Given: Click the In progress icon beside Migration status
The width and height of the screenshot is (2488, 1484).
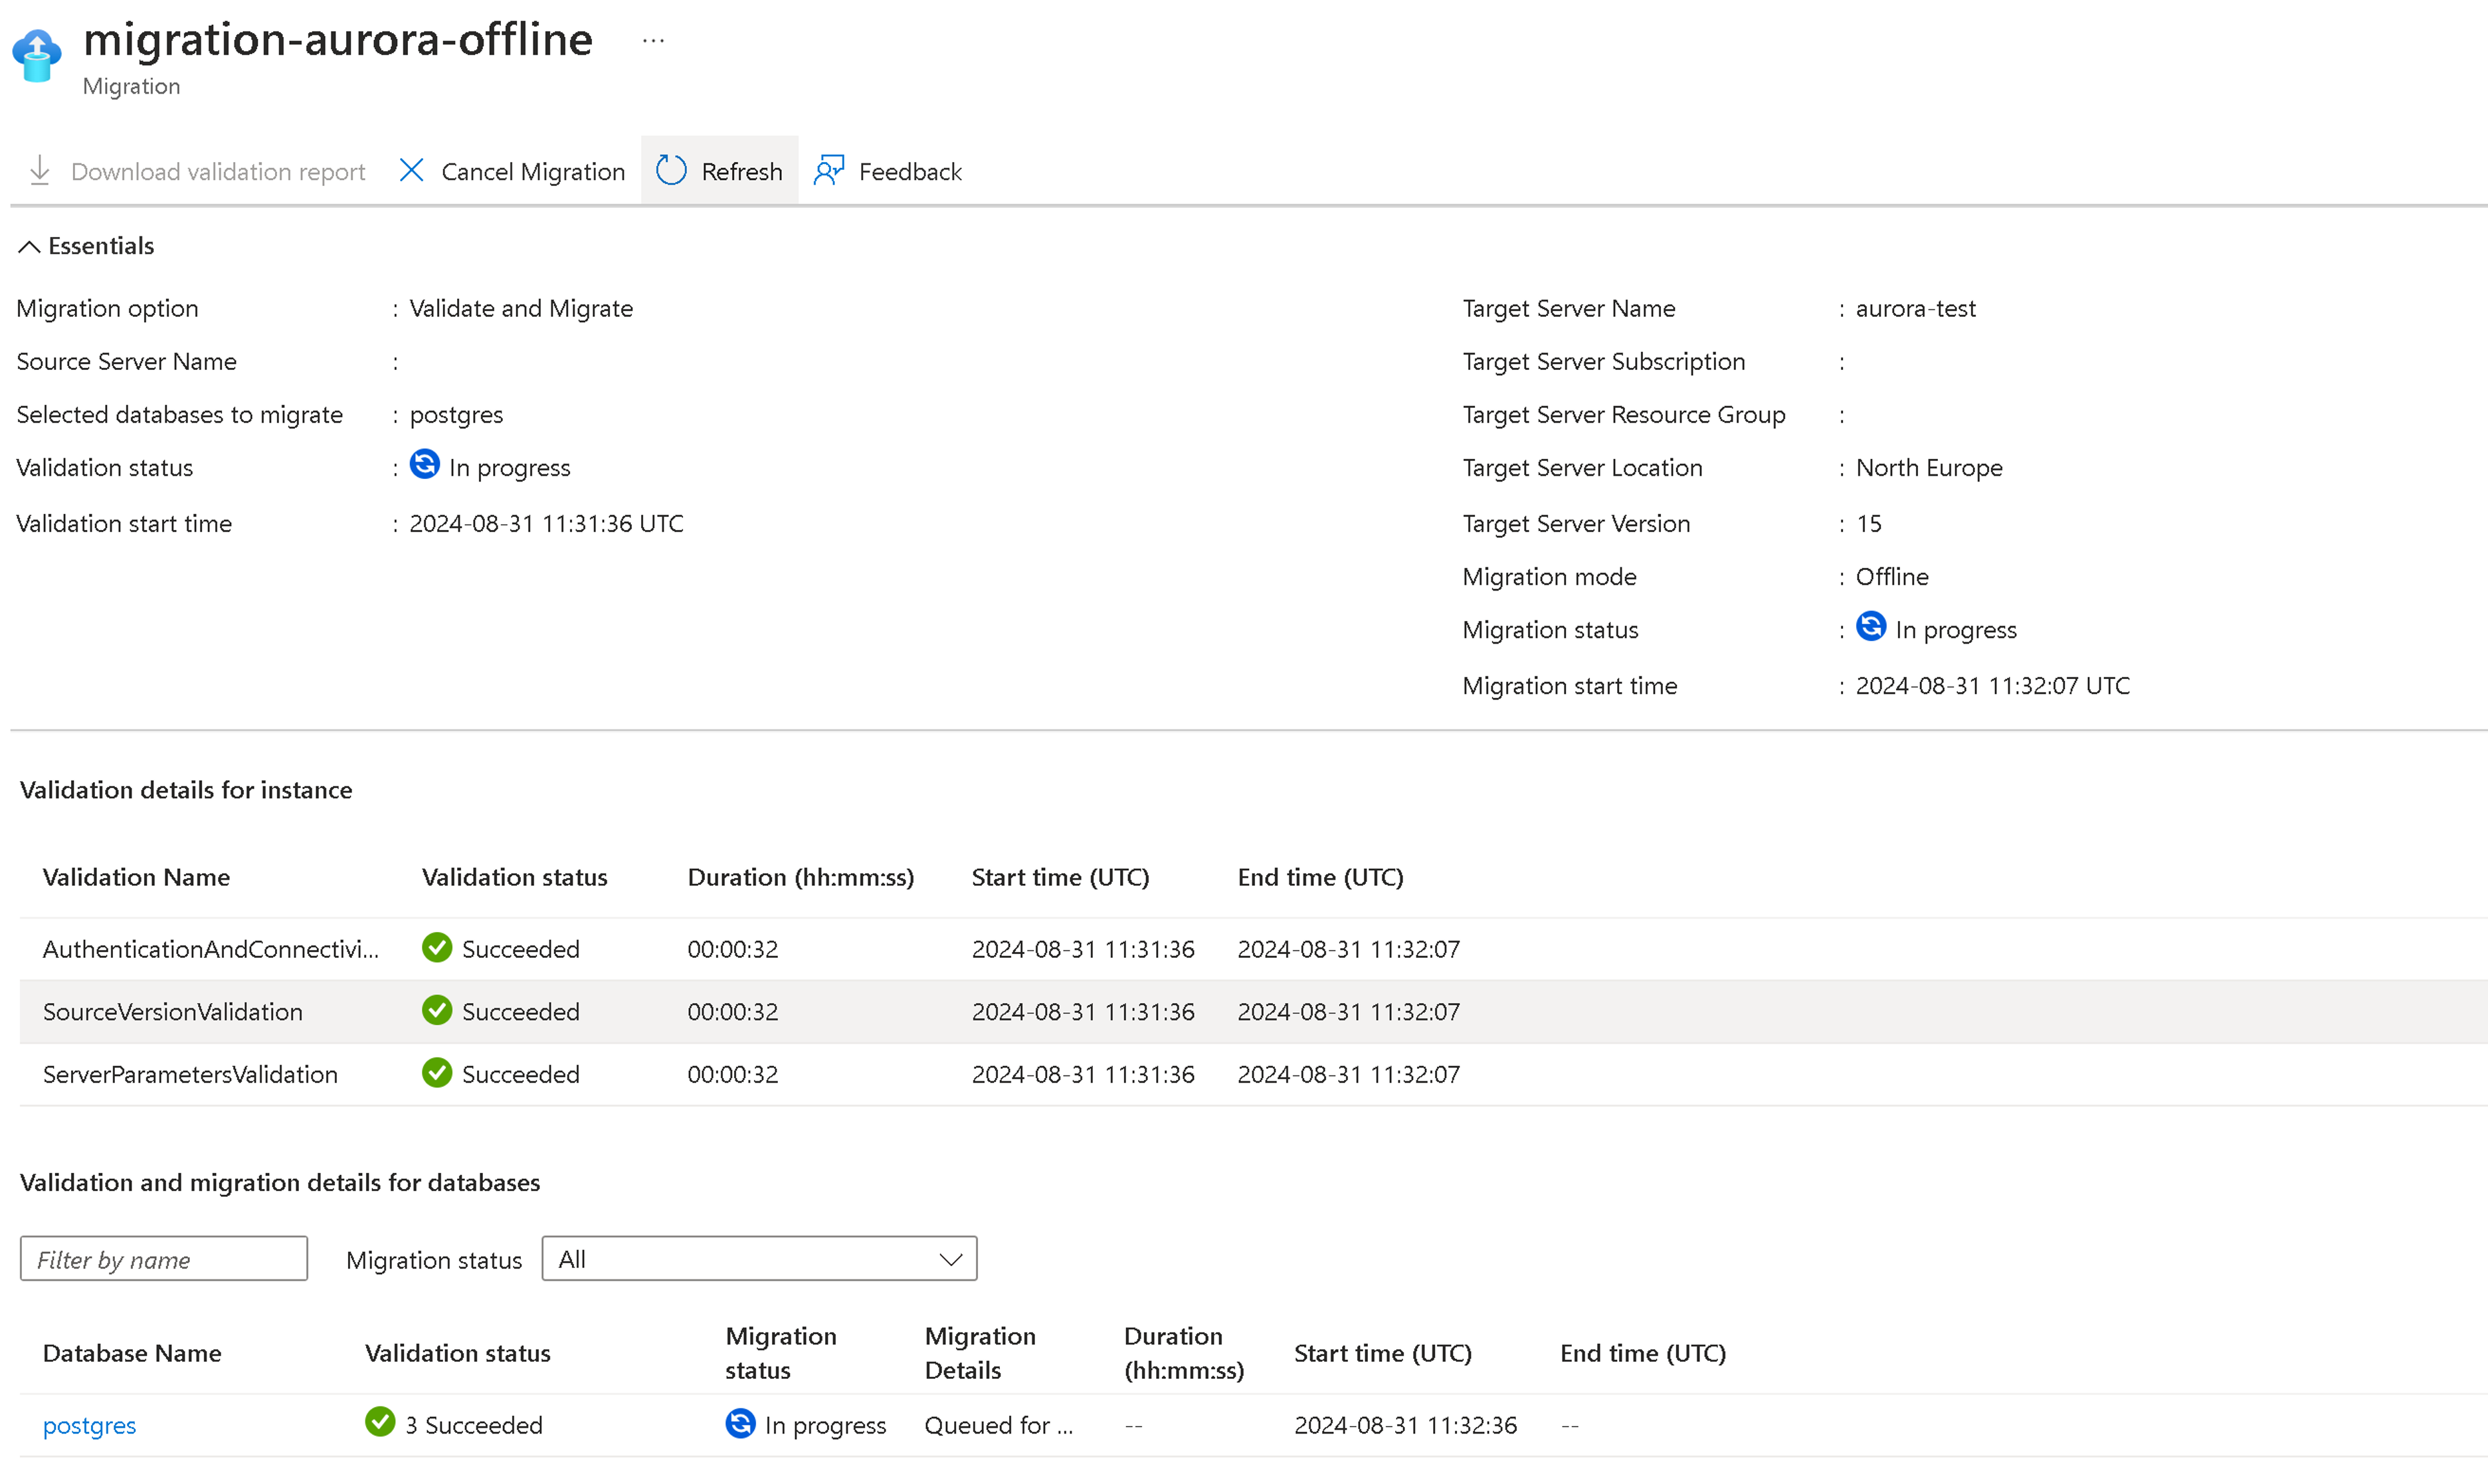Looking at the screenshot, I should [x=1871, y=627].
